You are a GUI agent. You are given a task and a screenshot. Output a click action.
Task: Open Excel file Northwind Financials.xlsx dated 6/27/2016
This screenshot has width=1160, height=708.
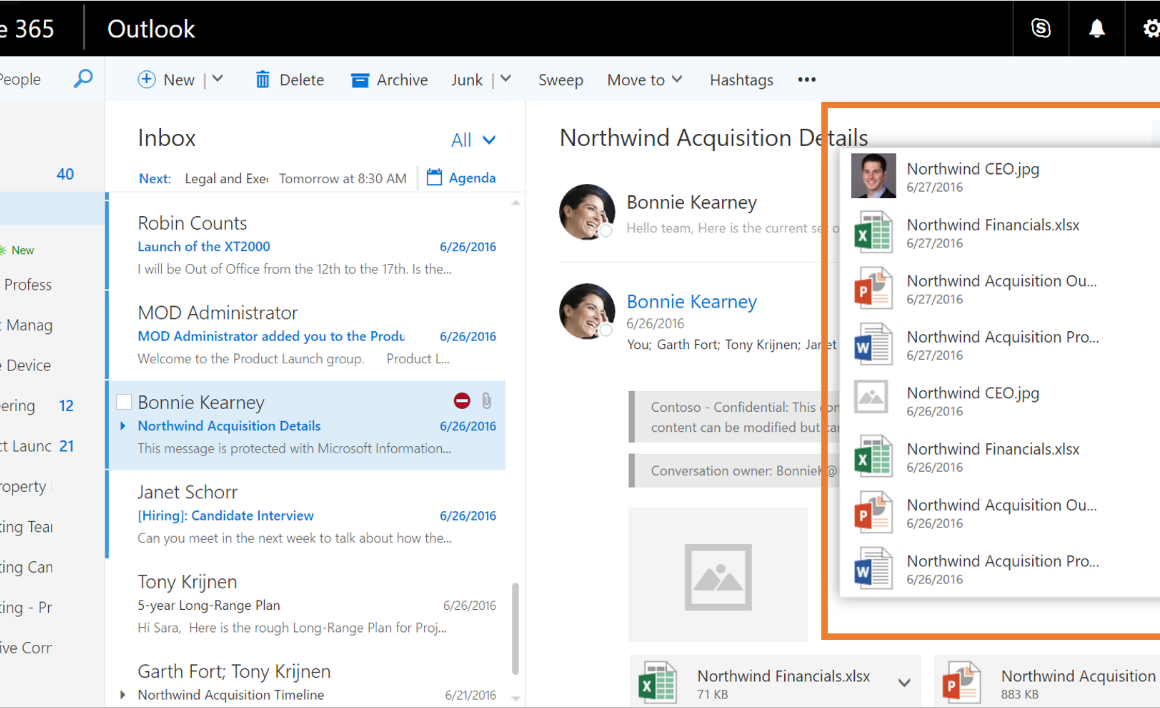pos(999,232)
